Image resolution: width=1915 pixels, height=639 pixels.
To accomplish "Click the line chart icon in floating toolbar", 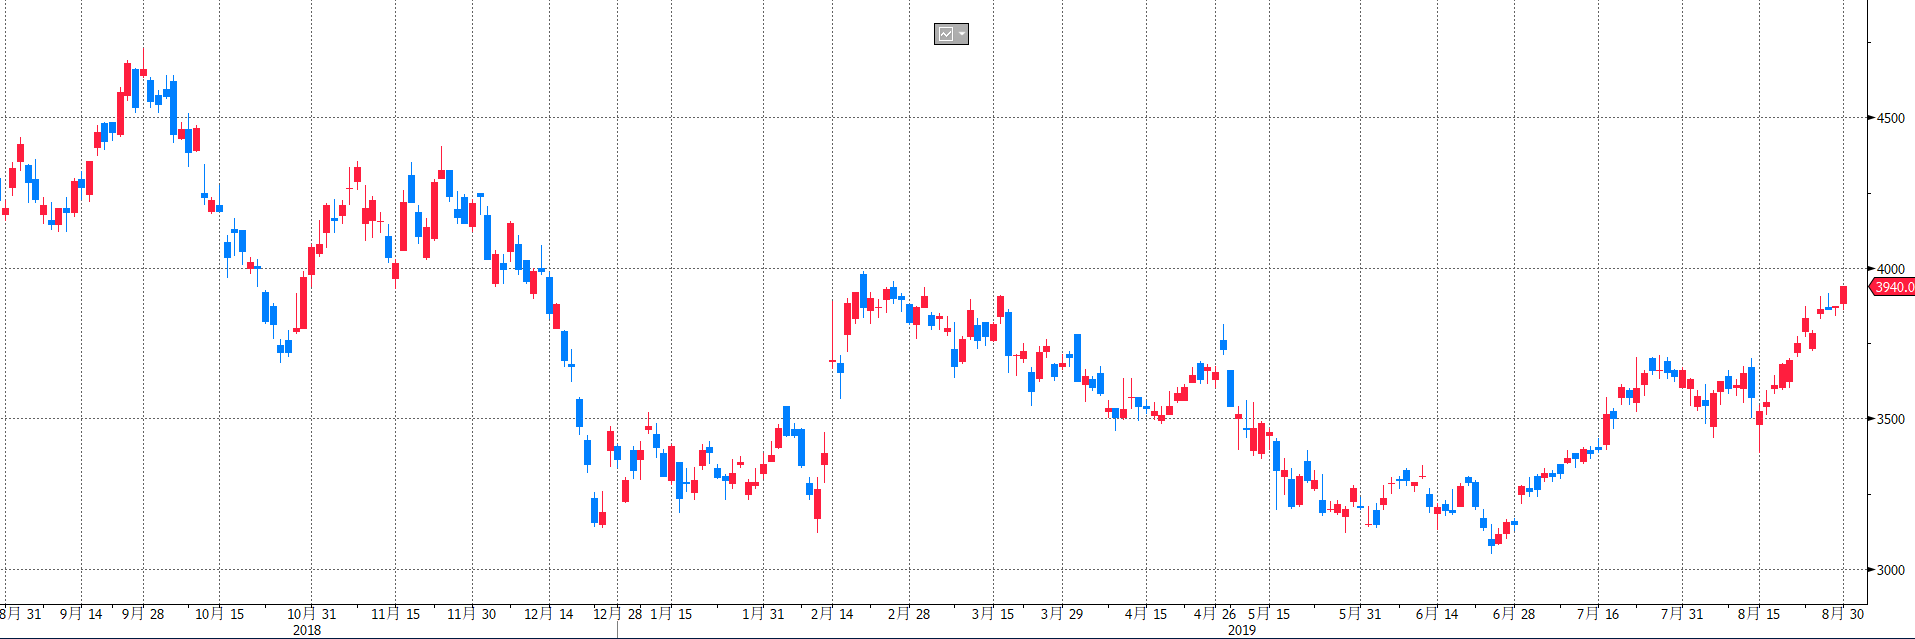I will [x=945, y=34].
